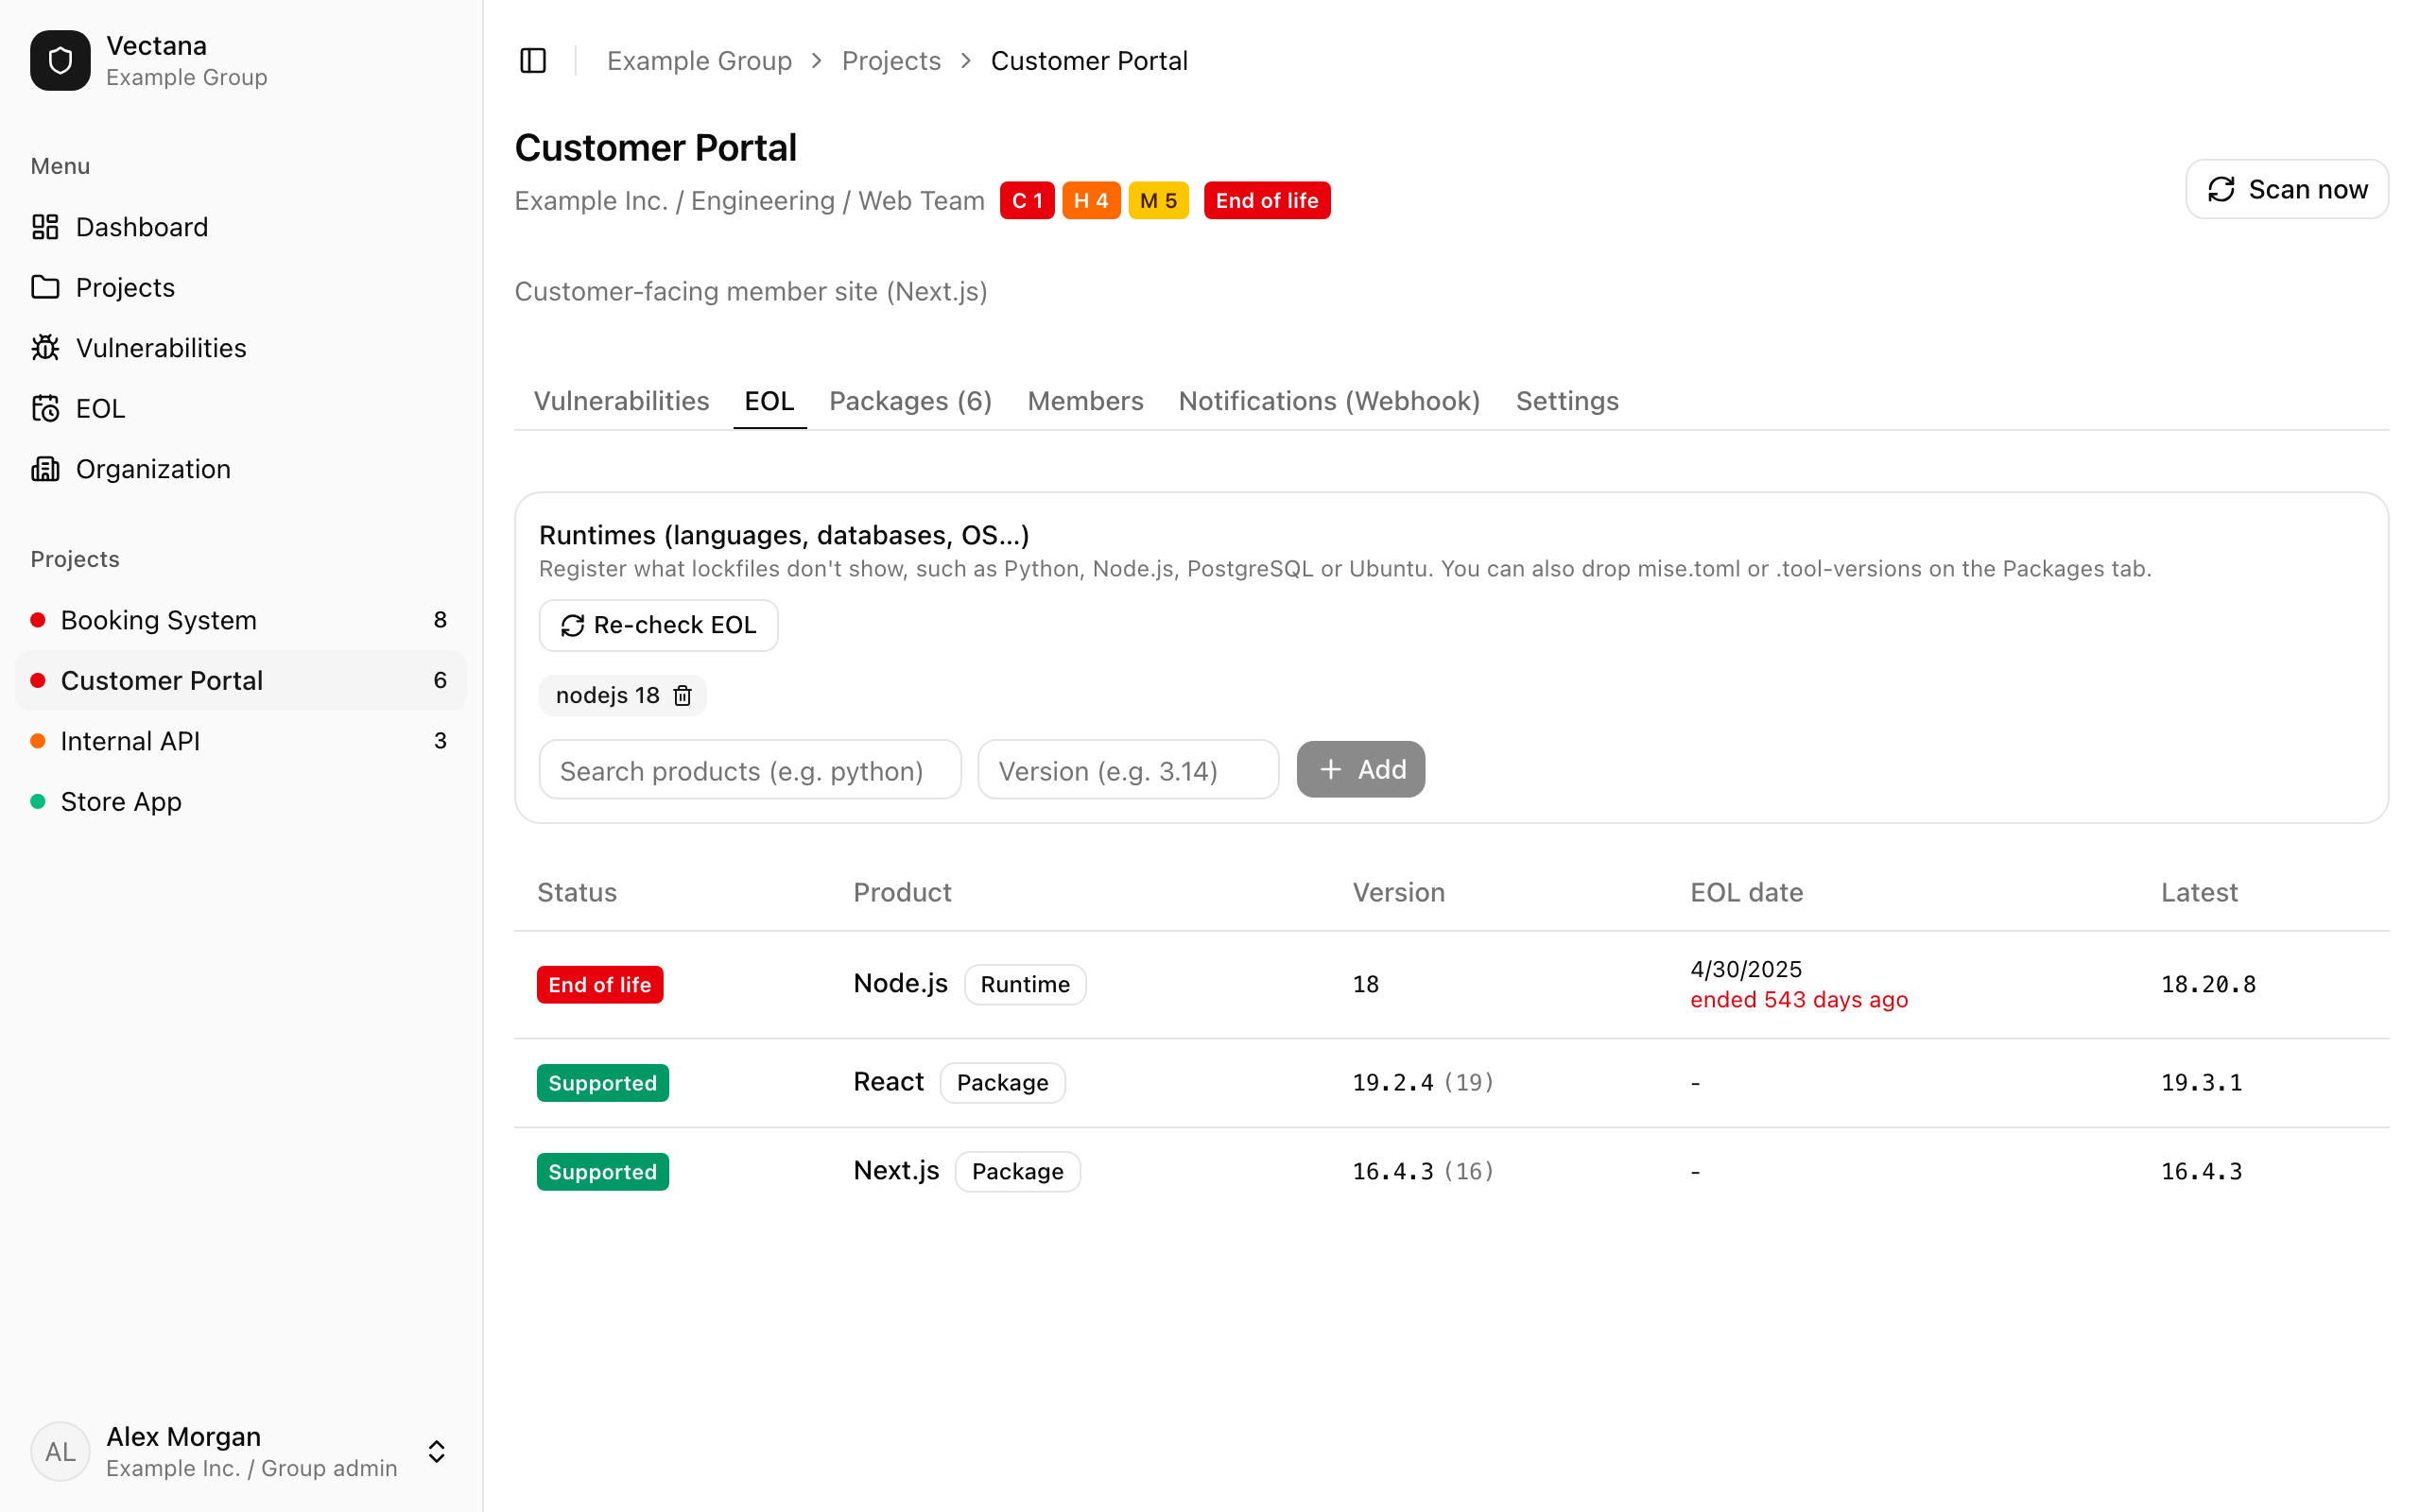Click the M 5 medium severity badge
This screenshot has width=2420, height=1512.
[x=1158, y=200]
